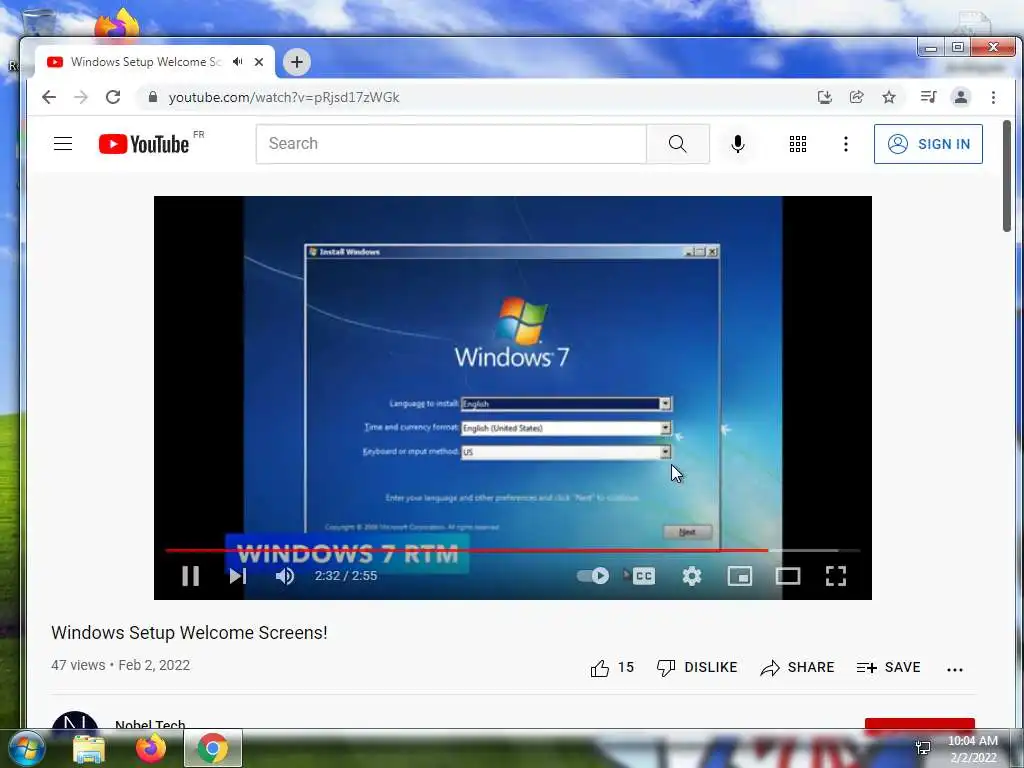1024x768 pixels.
Task: Mute the video player volume
Action: coord(285,576)
